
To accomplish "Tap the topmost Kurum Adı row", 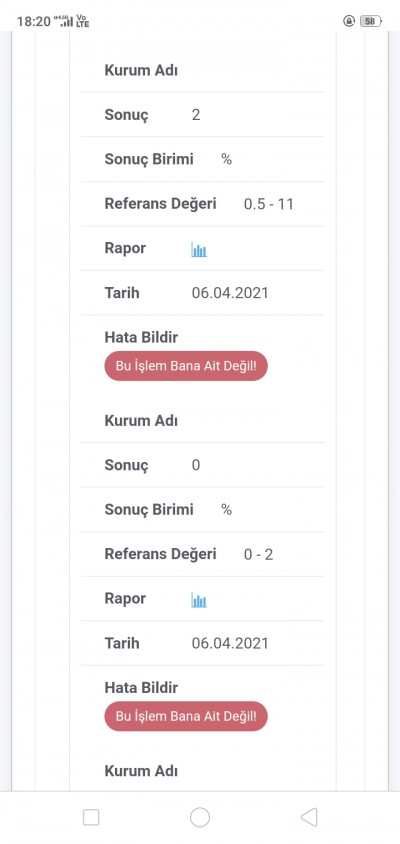I will [x=202, y=71].
